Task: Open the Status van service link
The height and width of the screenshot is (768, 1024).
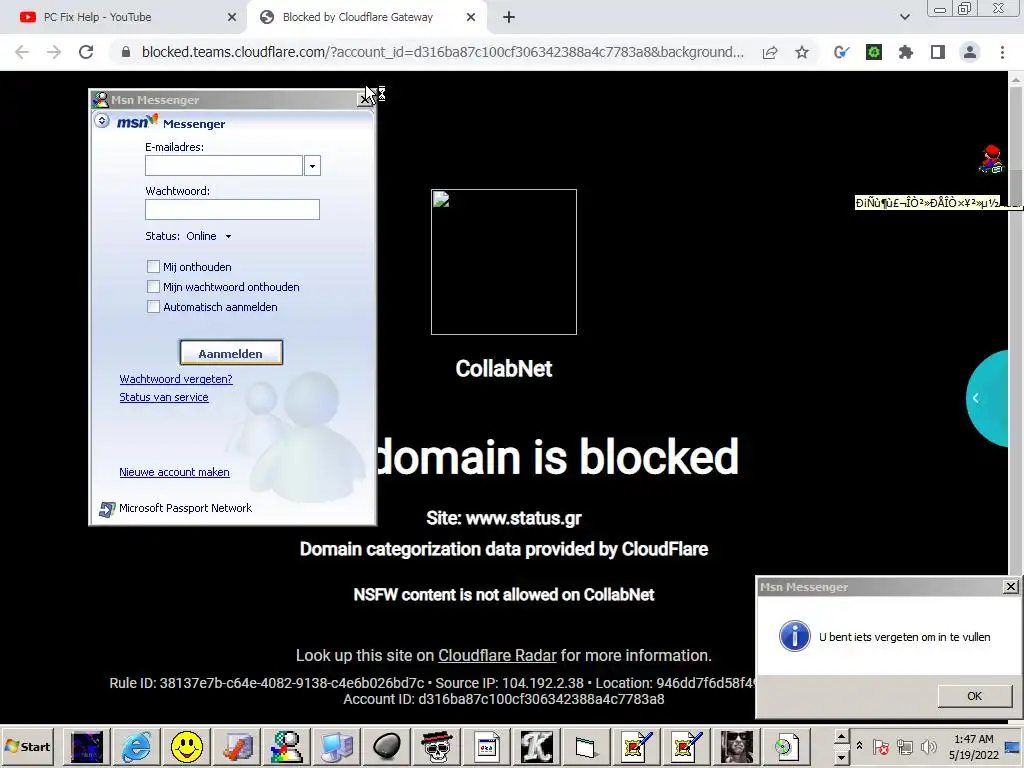Action: [164, 397]
